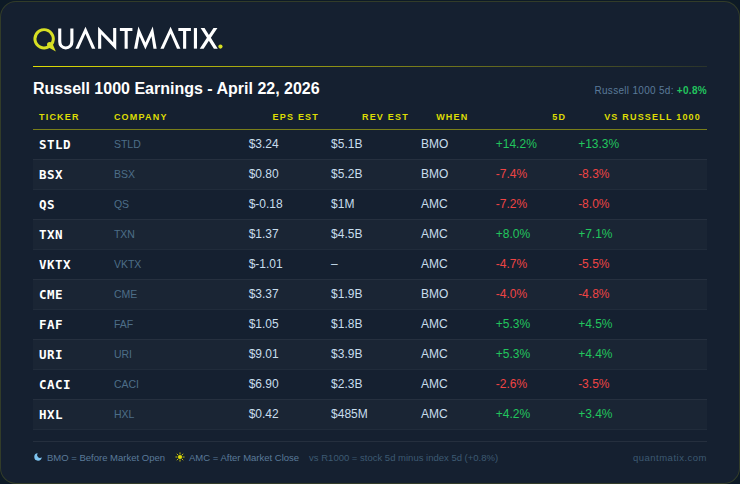Click the +14.2% 5D value for STLD

point(516,144)
